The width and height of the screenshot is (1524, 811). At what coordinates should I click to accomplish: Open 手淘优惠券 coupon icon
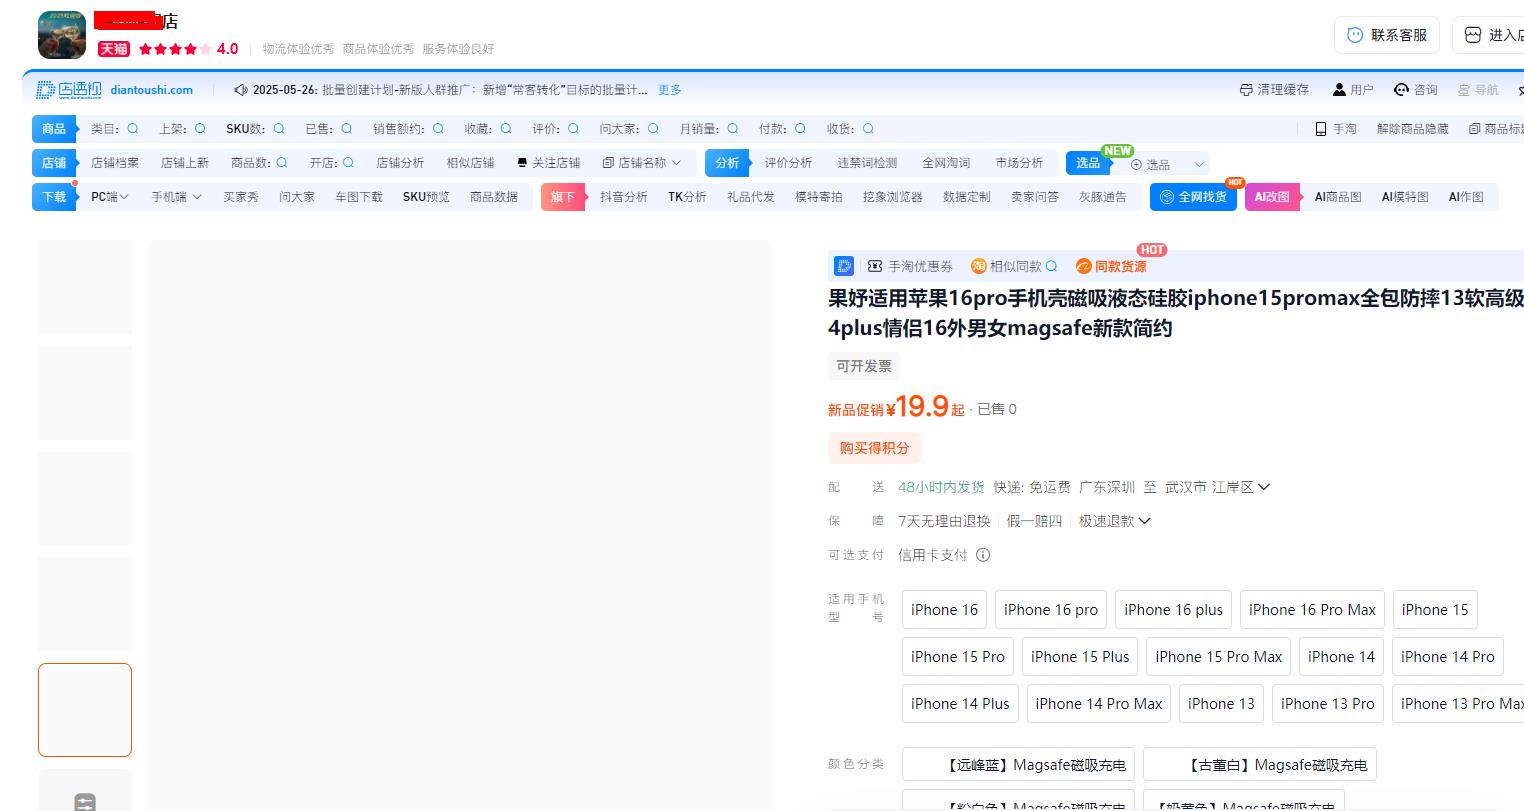point(875,266)
